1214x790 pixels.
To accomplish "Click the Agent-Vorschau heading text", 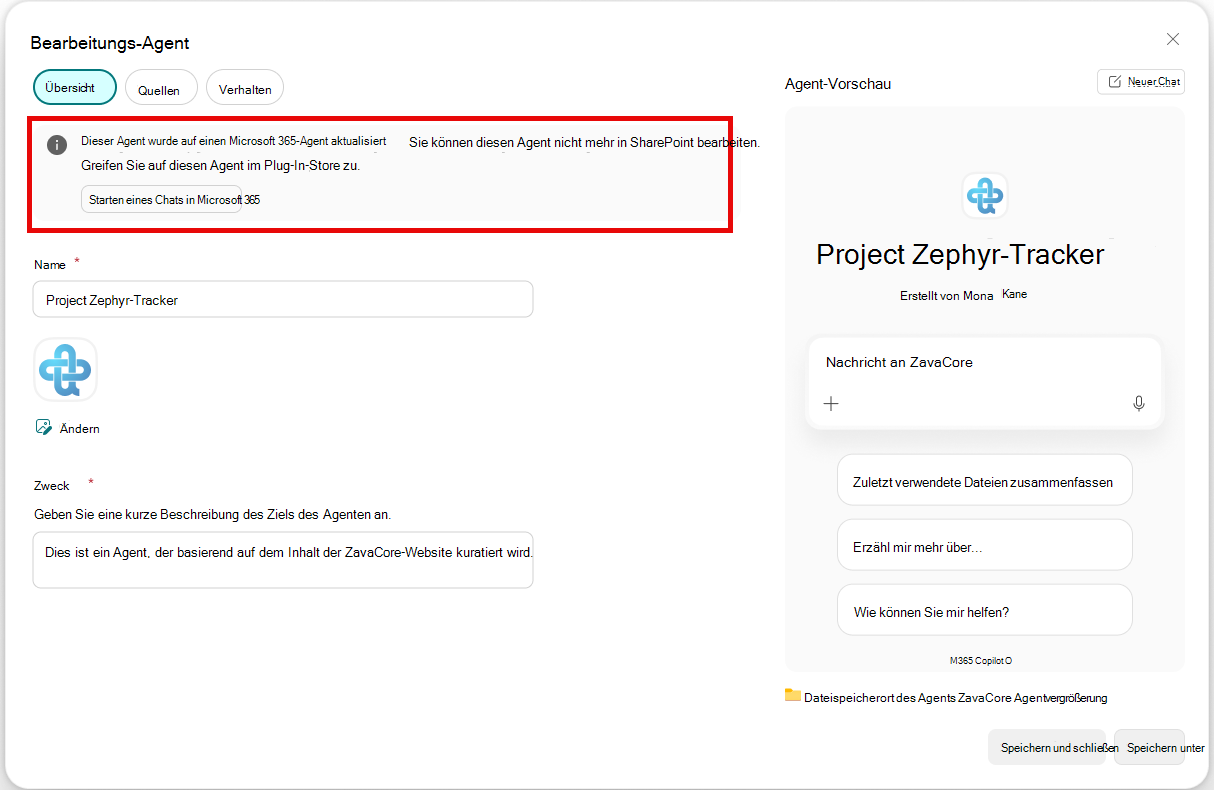I will 838,84.
